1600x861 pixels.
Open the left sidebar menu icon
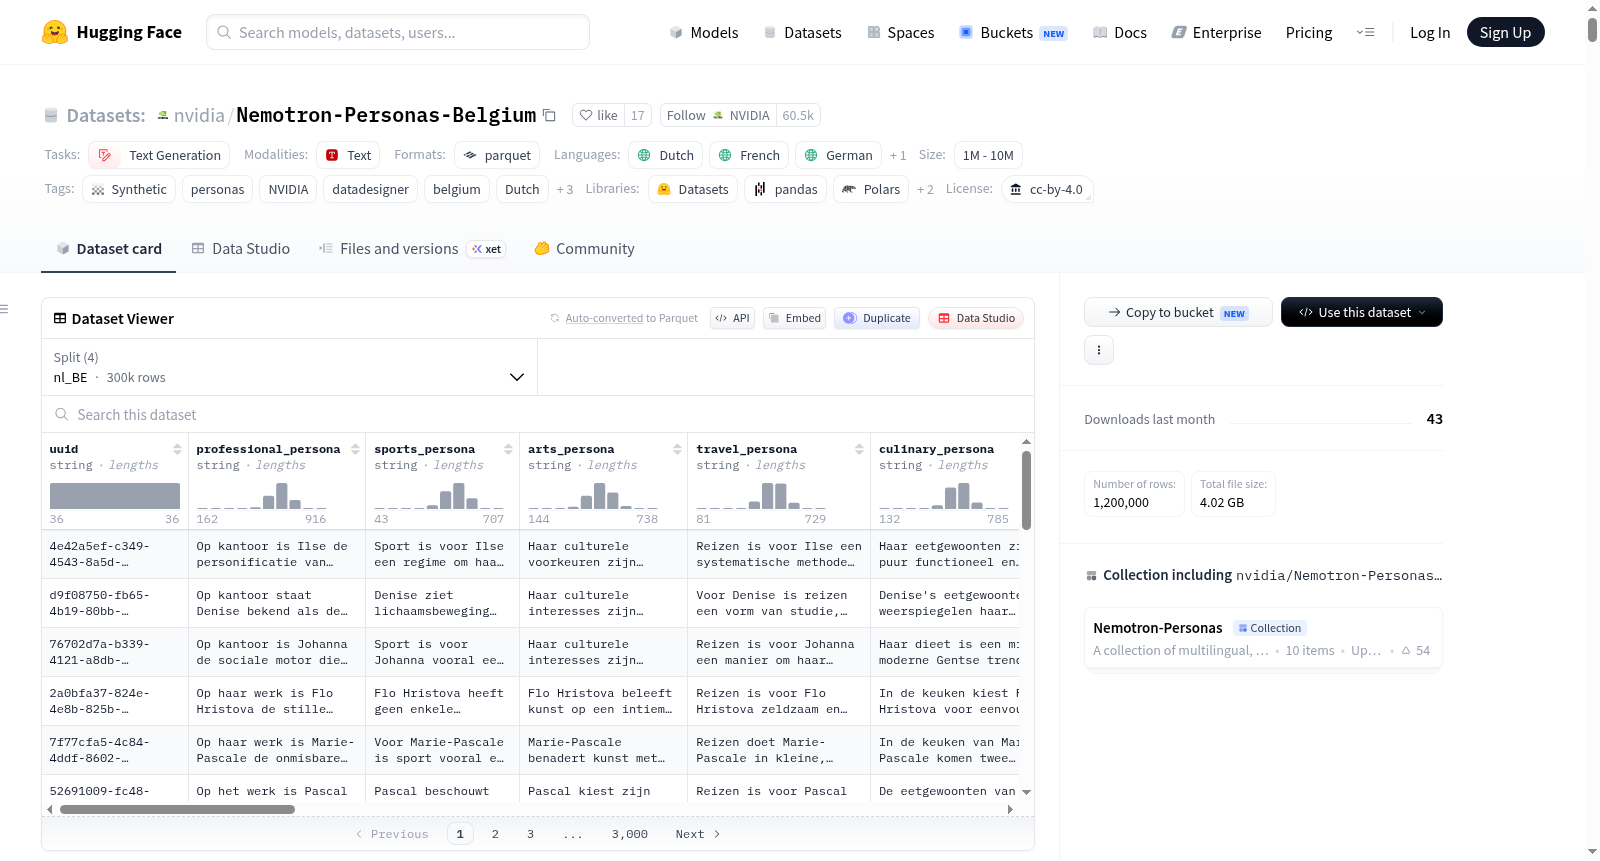coord(4,309)
